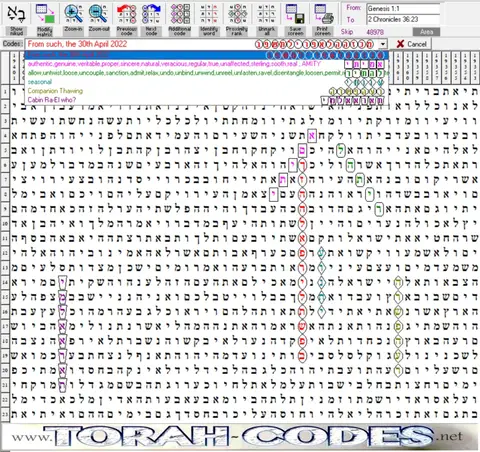Screen dimensions: 480x452
Task: Select the 'seasonal' code entry
Action: tap(207, 82)
